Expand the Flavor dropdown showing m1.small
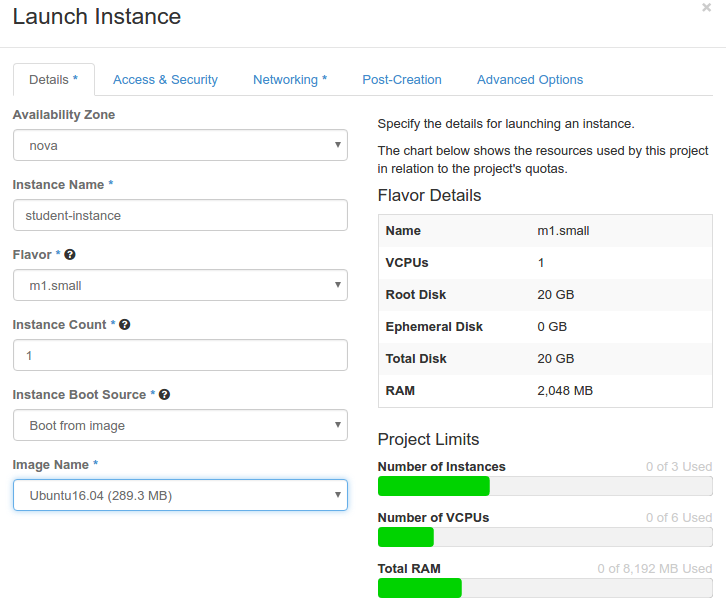 coord(180,285)
